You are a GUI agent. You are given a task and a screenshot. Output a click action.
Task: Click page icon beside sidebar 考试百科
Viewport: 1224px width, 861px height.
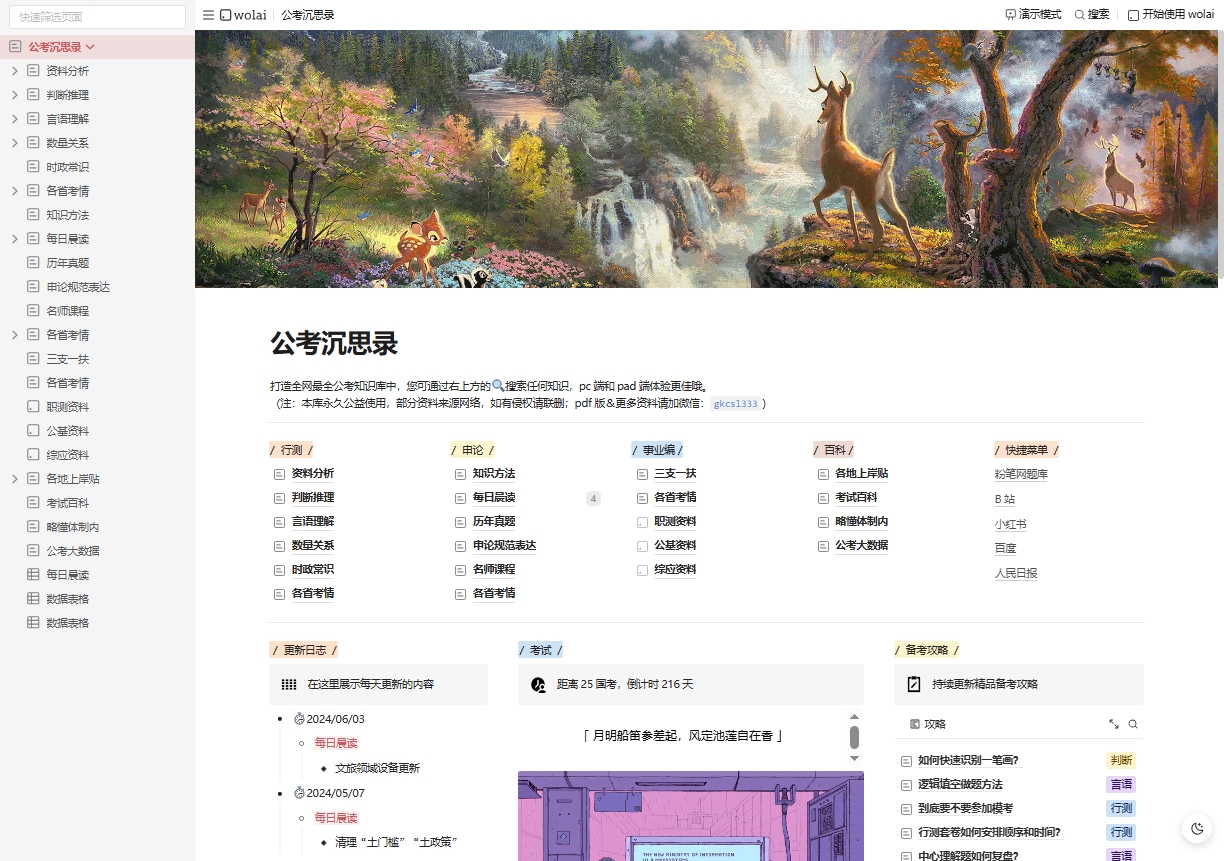coord(33,503)
